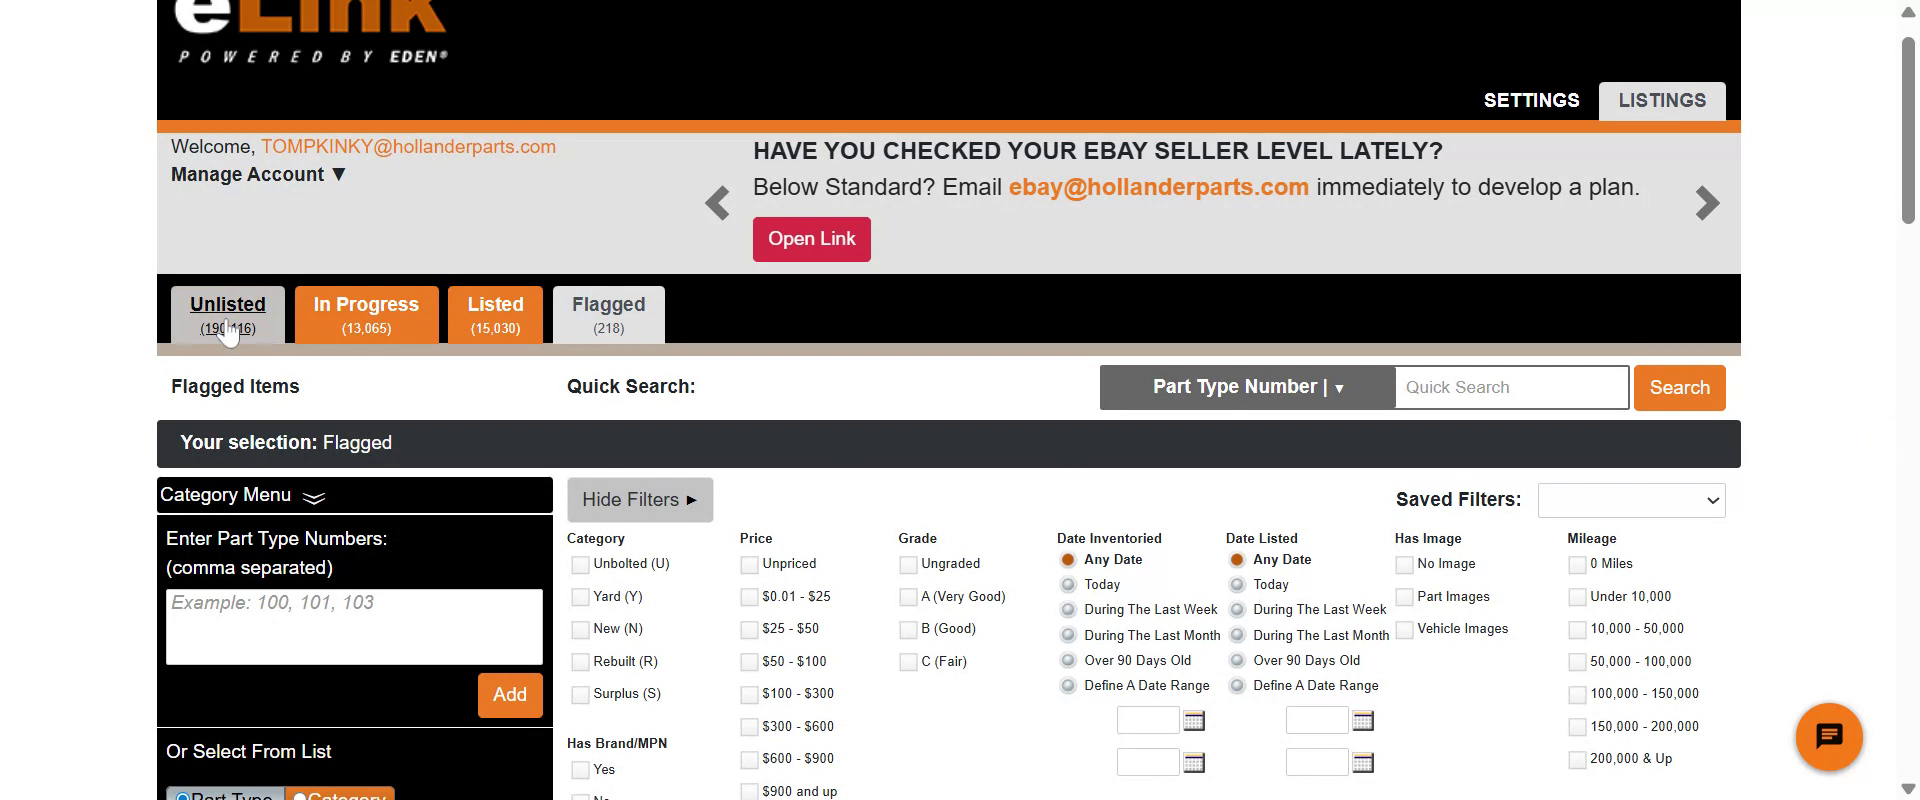The height and width of the screenshot is (800, 1920).
Task: Click the next banner arrow icon
Action: [1707, 204]
